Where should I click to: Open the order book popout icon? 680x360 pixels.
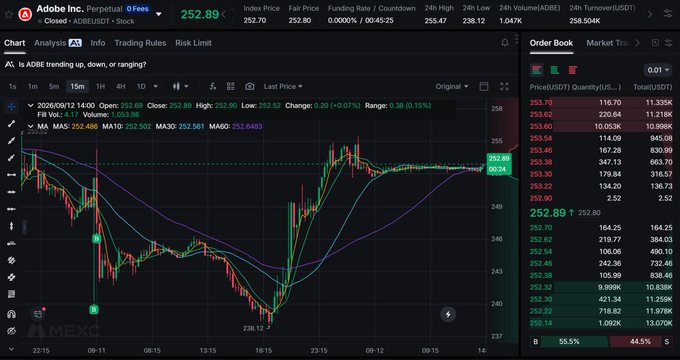coord(655,43)
